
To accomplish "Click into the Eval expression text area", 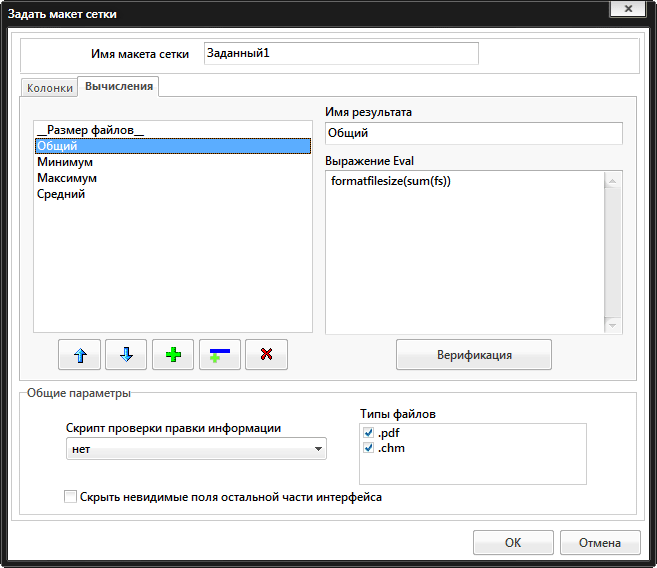I will tap(465, 252).
